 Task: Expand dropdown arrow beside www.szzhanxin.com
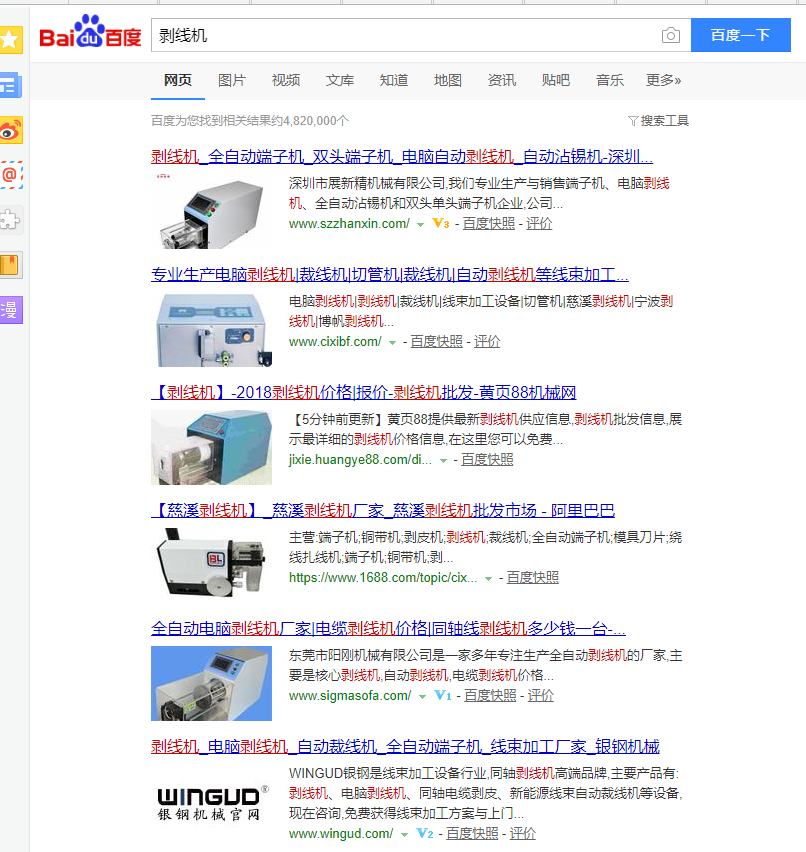pyautogui.click(x=420, y=225)
